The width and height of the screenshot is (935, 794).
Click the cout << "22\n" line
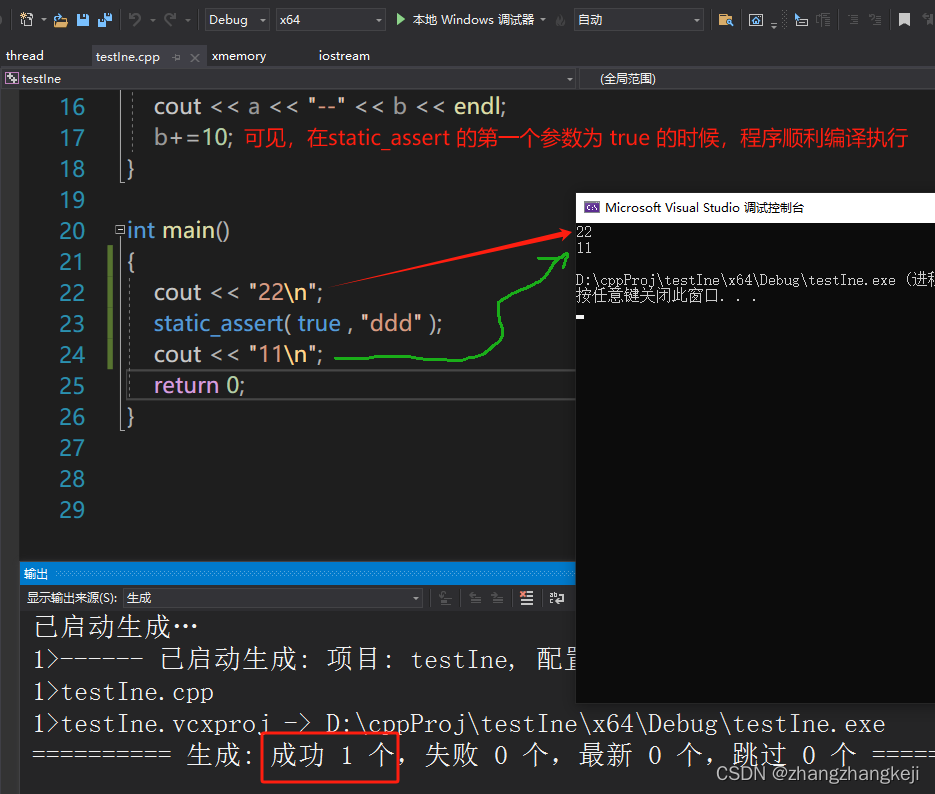tap(238, 293)
